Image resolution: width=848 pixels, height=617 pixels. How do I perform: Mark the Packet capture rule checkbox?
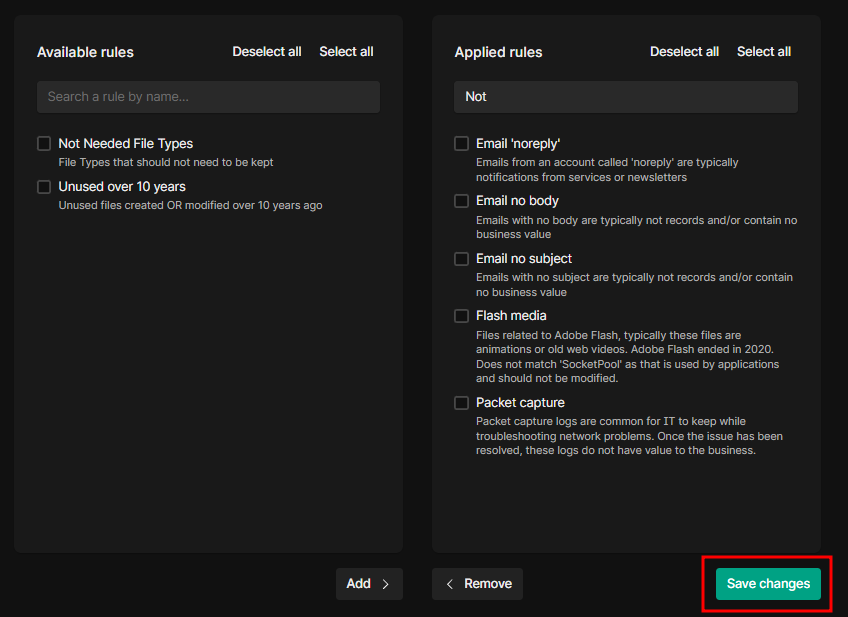click(461, 403)
